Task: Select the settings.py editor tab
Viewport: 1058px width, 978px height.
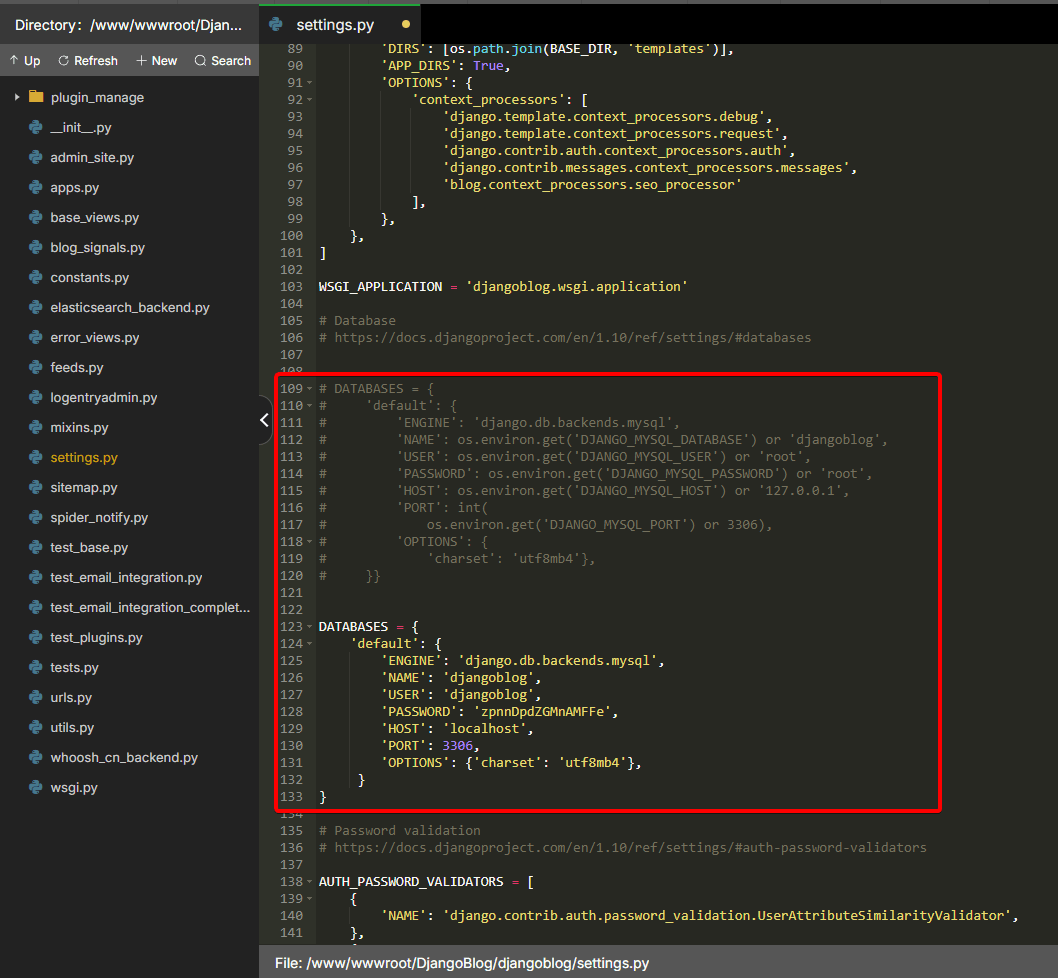Action: tap(334, 24)
